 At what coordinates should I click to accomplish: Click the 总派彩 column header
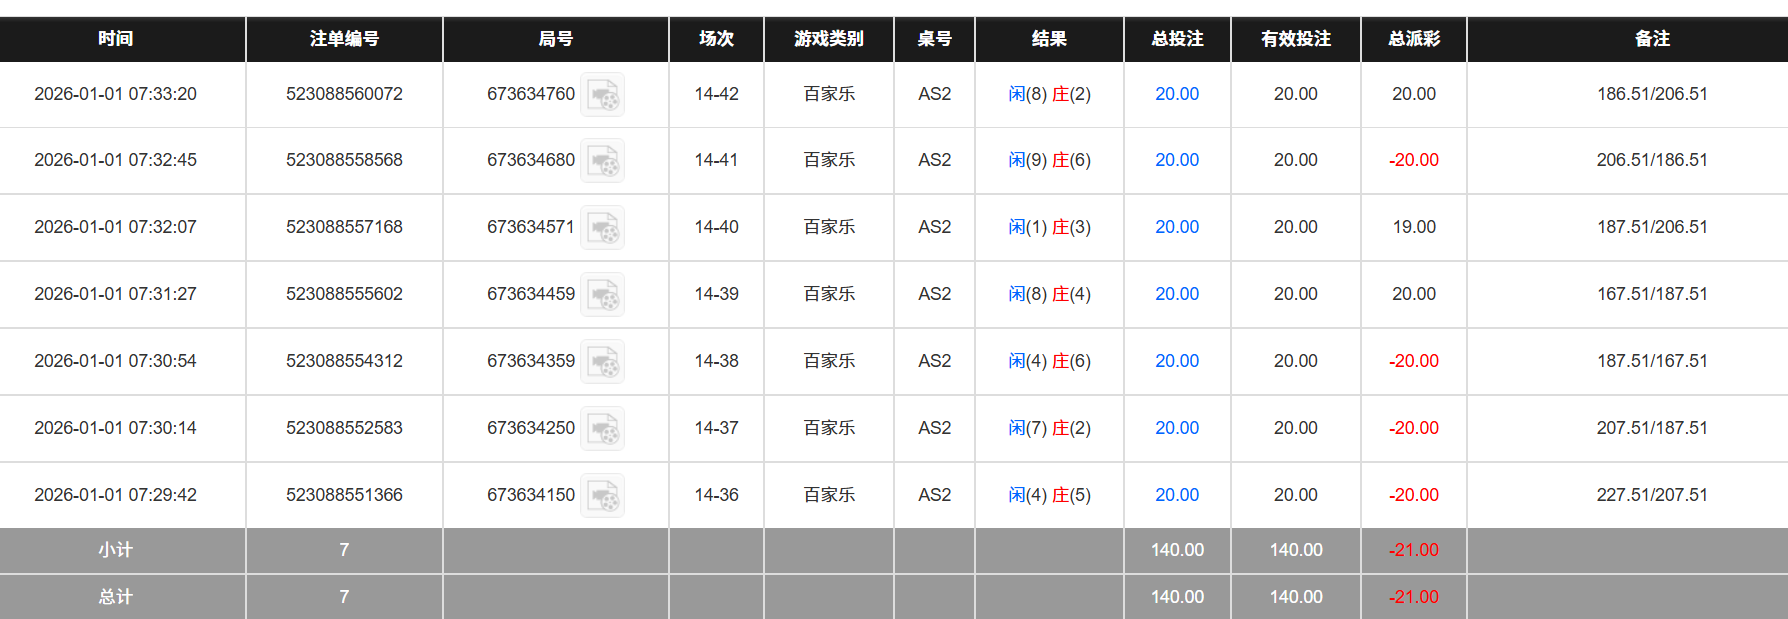click(1412, 39)
